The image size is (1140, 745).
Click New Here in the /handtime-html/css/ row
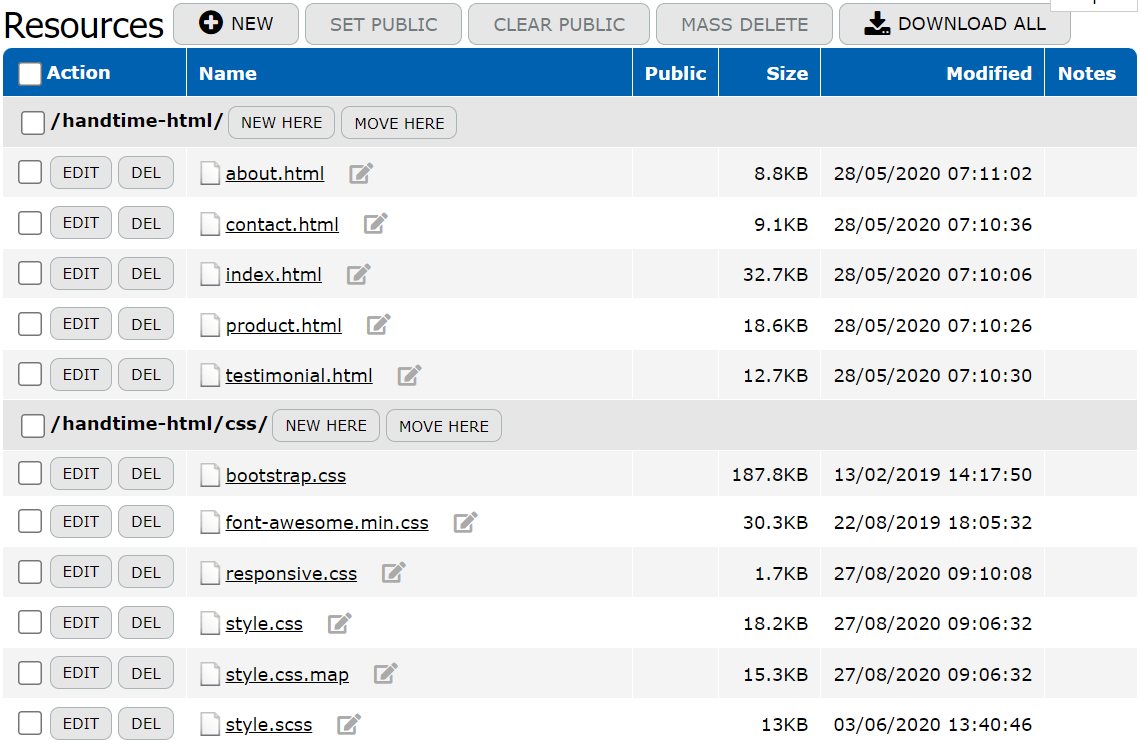pyautogui.click(x=326, y=426)
